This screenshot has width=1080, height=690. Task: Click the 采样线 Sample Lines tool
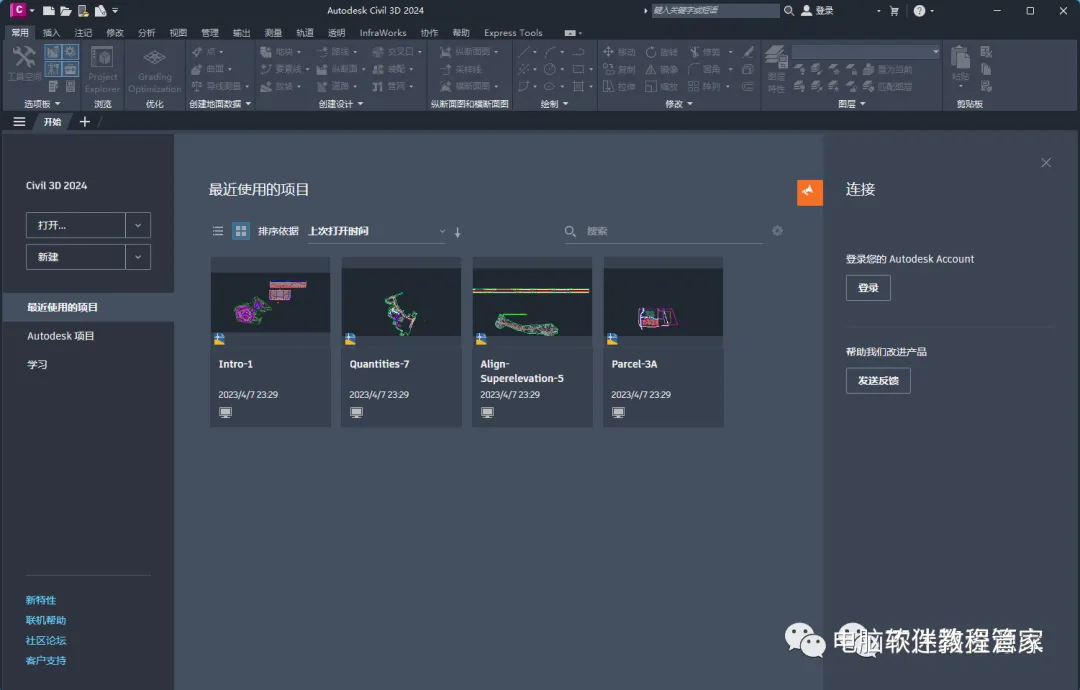click(x=461, y=69)
